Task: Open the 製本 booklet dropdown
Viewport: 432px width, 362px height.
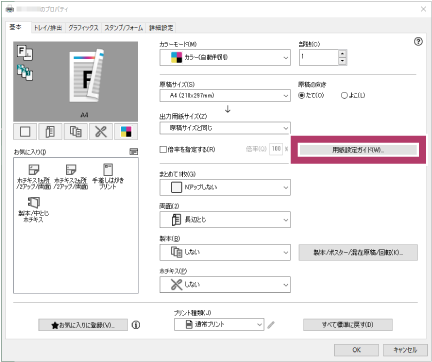Action: (225, 252)
